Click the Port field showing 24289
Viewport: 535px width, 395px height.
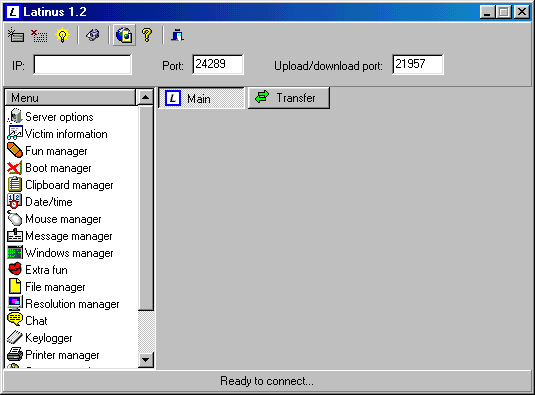[218, 64]
